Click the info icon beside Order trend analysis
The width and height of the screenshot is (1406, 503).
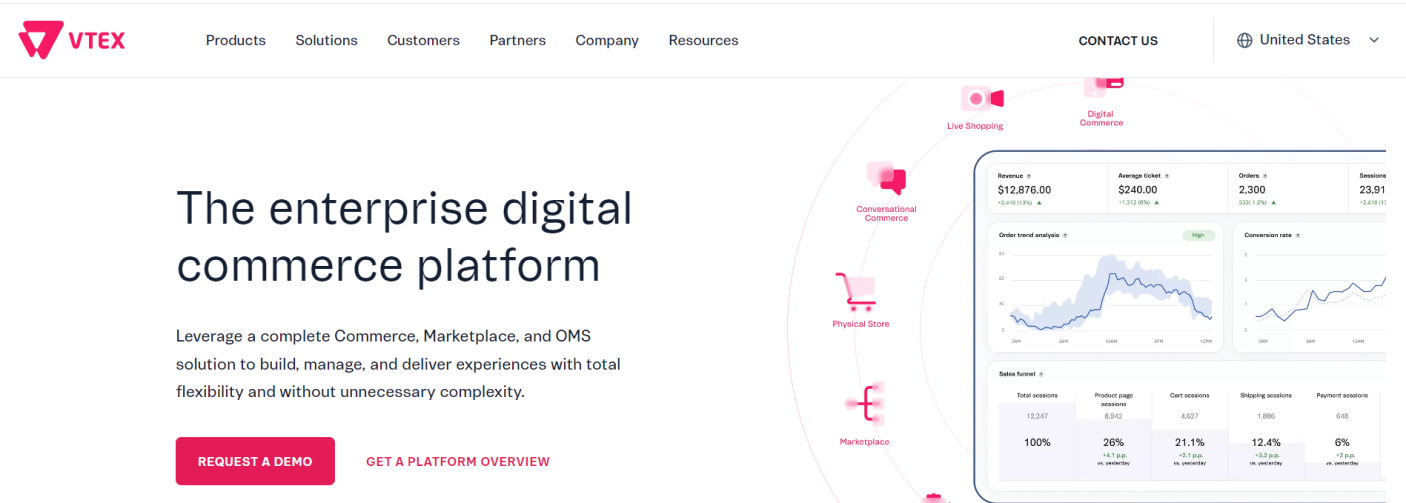coord(1064,236)
